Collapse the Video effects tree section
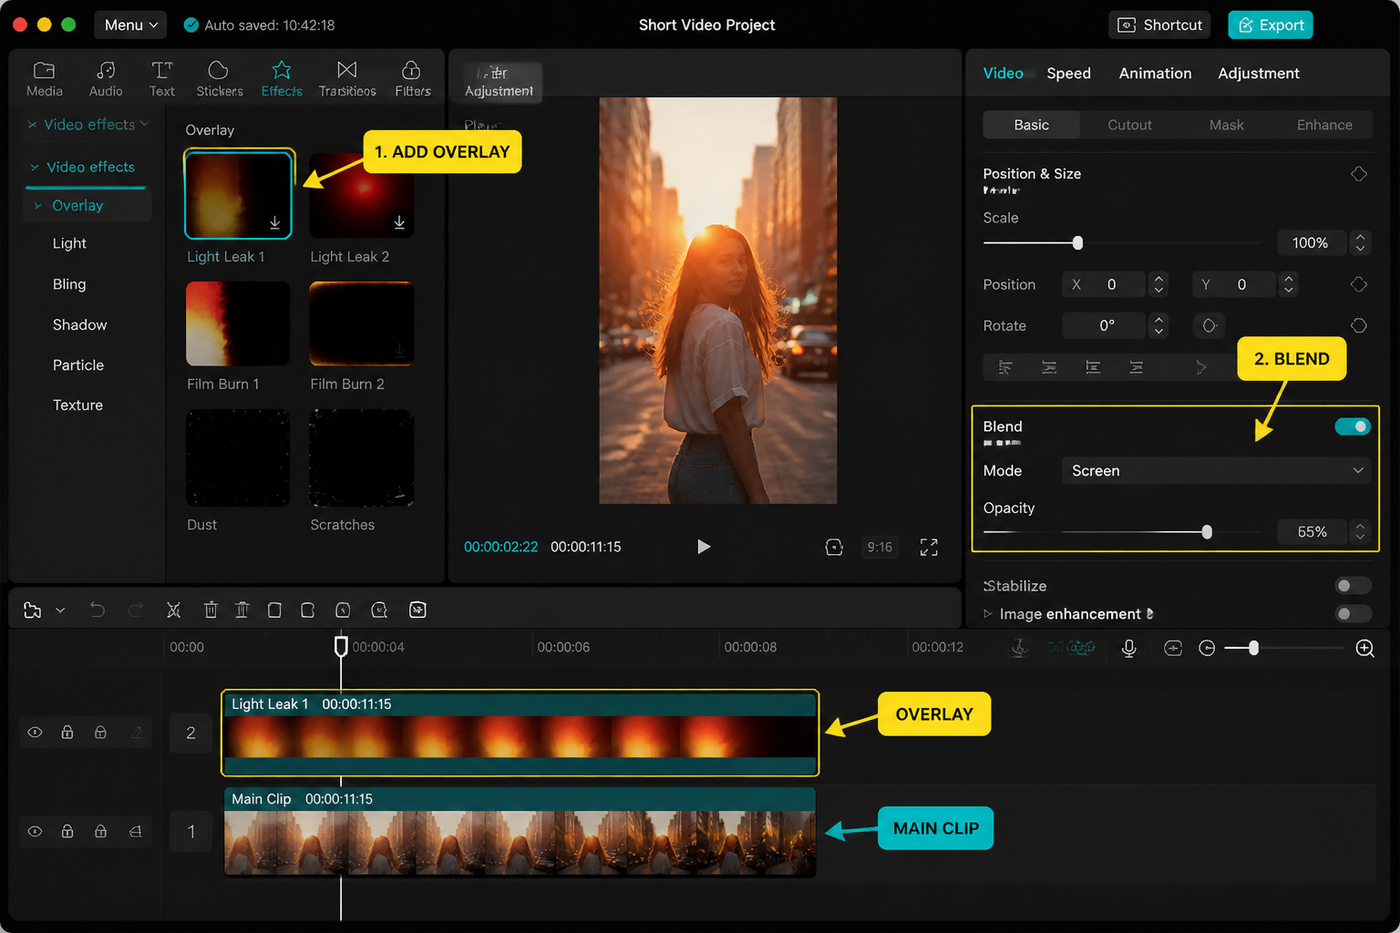The image size is (1400, 933). pyautogui.click(x=82, y=167)
